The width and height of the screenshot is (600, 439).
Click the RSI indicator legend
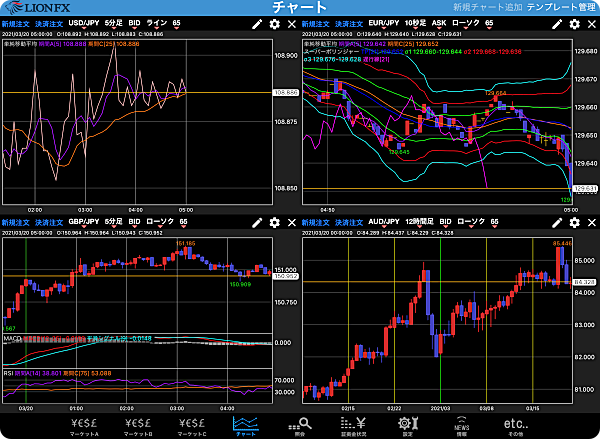[x=57, y=373]
